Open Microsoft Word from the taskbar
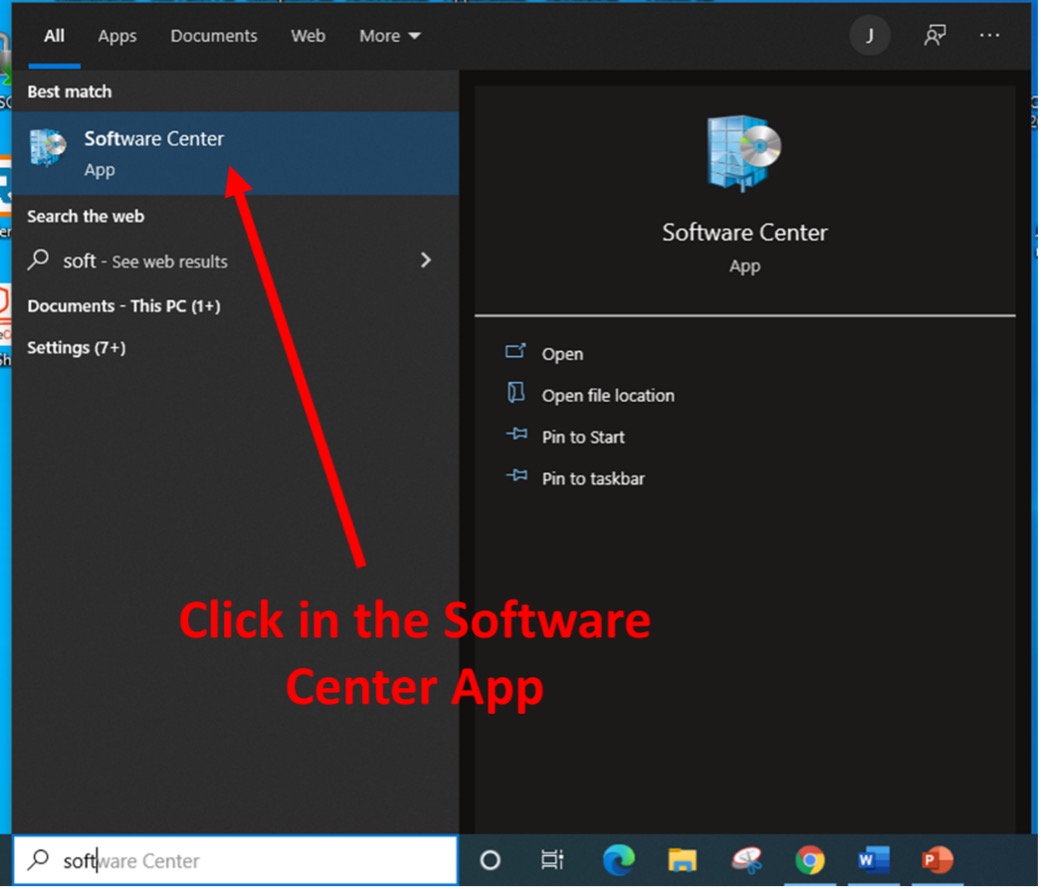 (873, 861)
